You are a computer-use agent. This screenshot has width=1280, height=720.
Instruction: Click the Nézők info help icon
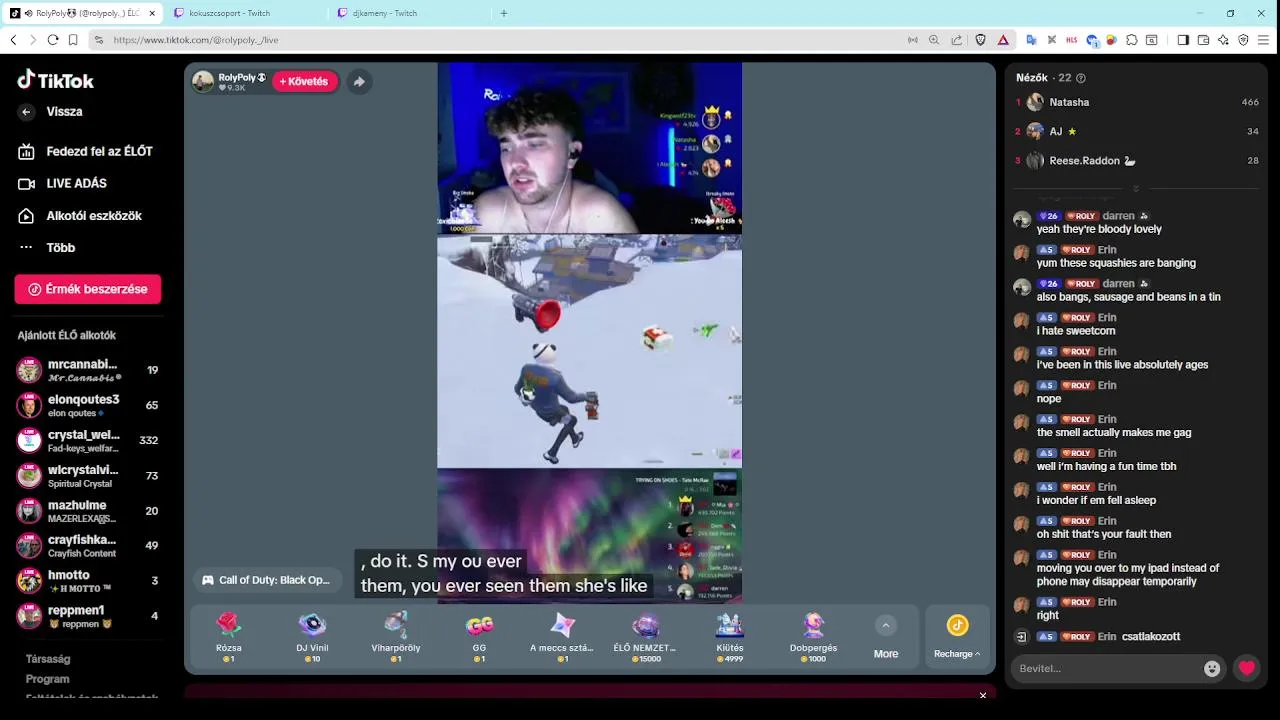(x=1080, y=78)
